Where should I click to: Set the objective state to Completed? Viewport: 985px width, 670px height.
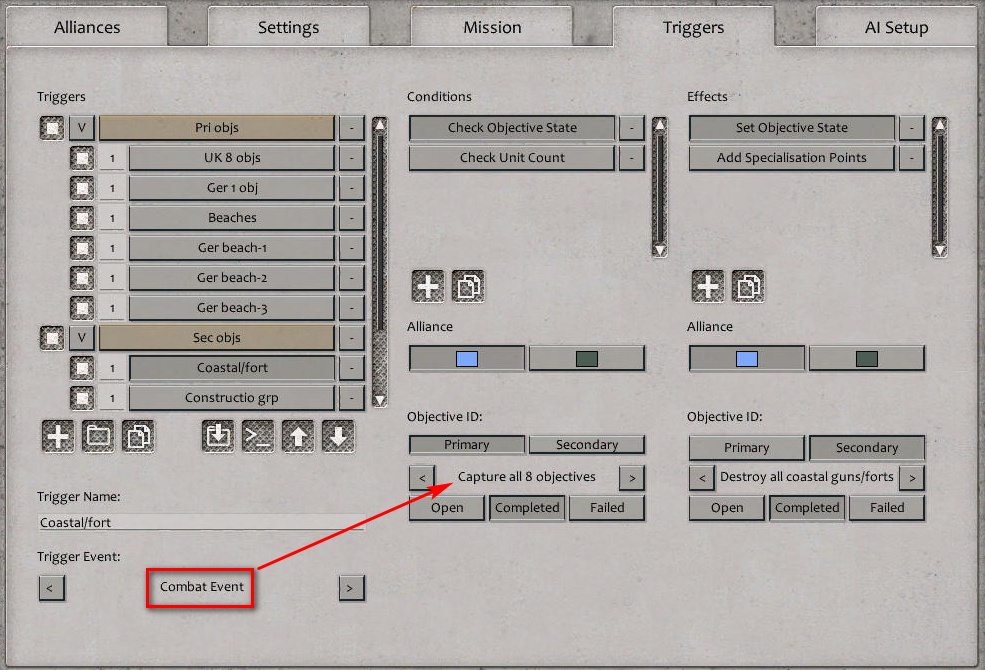(x=527, y=507)
